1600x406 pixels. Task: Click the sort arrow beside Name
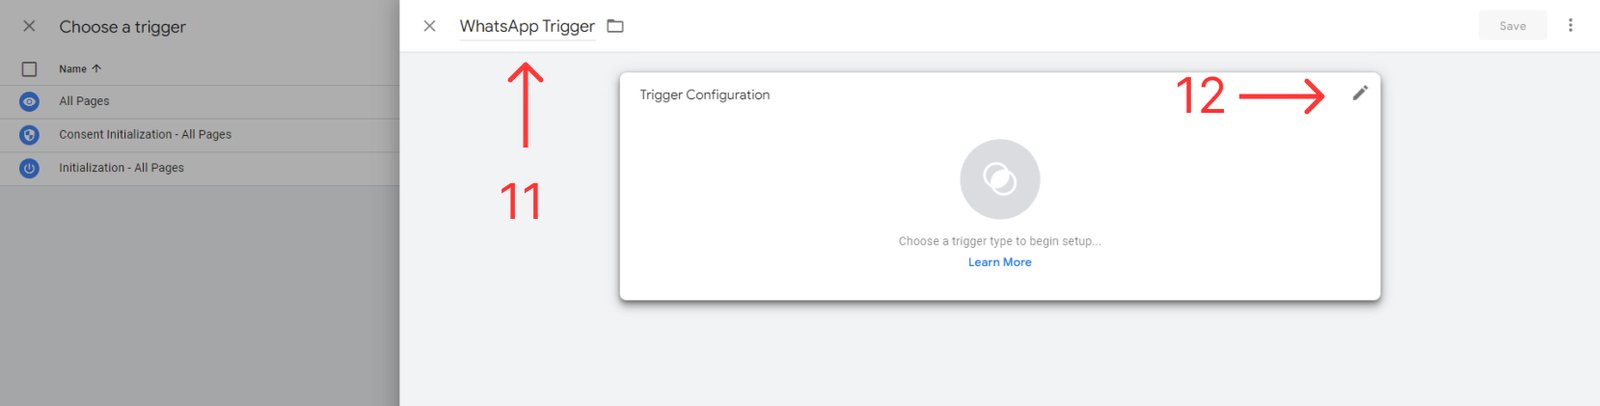tap(96, 69)
